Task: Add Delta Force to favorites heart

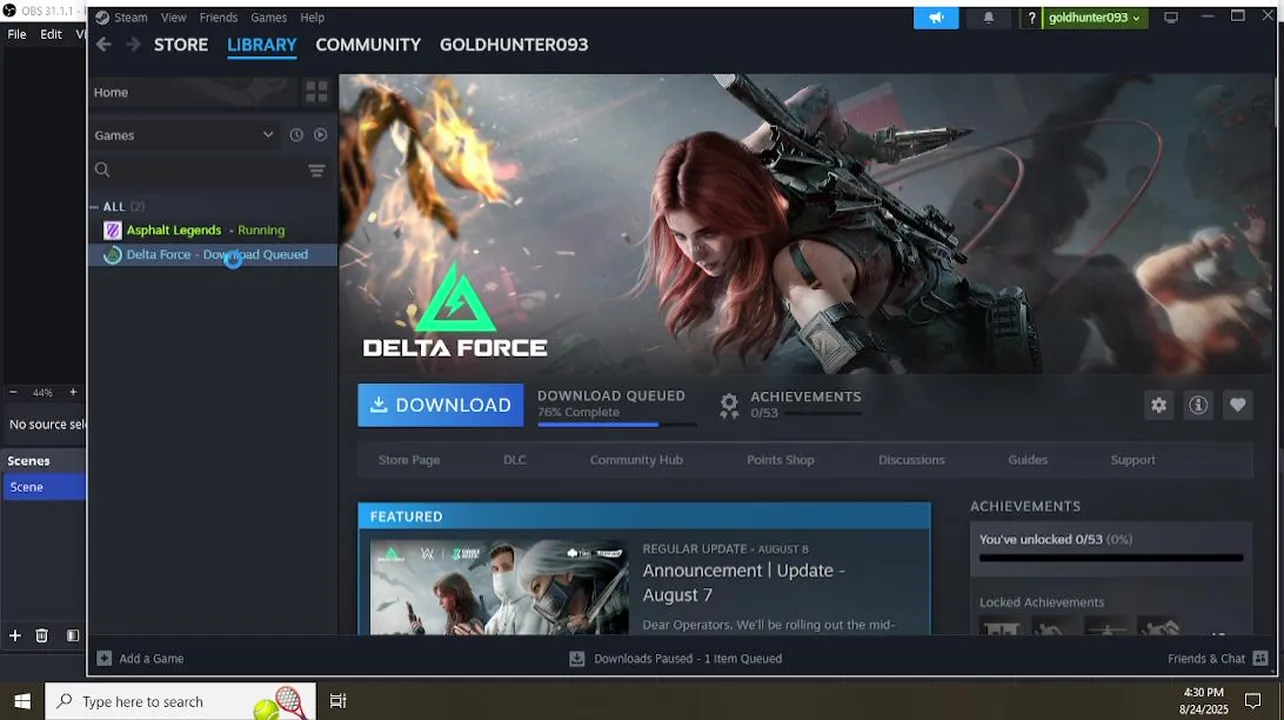Action: pyautogui.click(x=1237, y=405)
